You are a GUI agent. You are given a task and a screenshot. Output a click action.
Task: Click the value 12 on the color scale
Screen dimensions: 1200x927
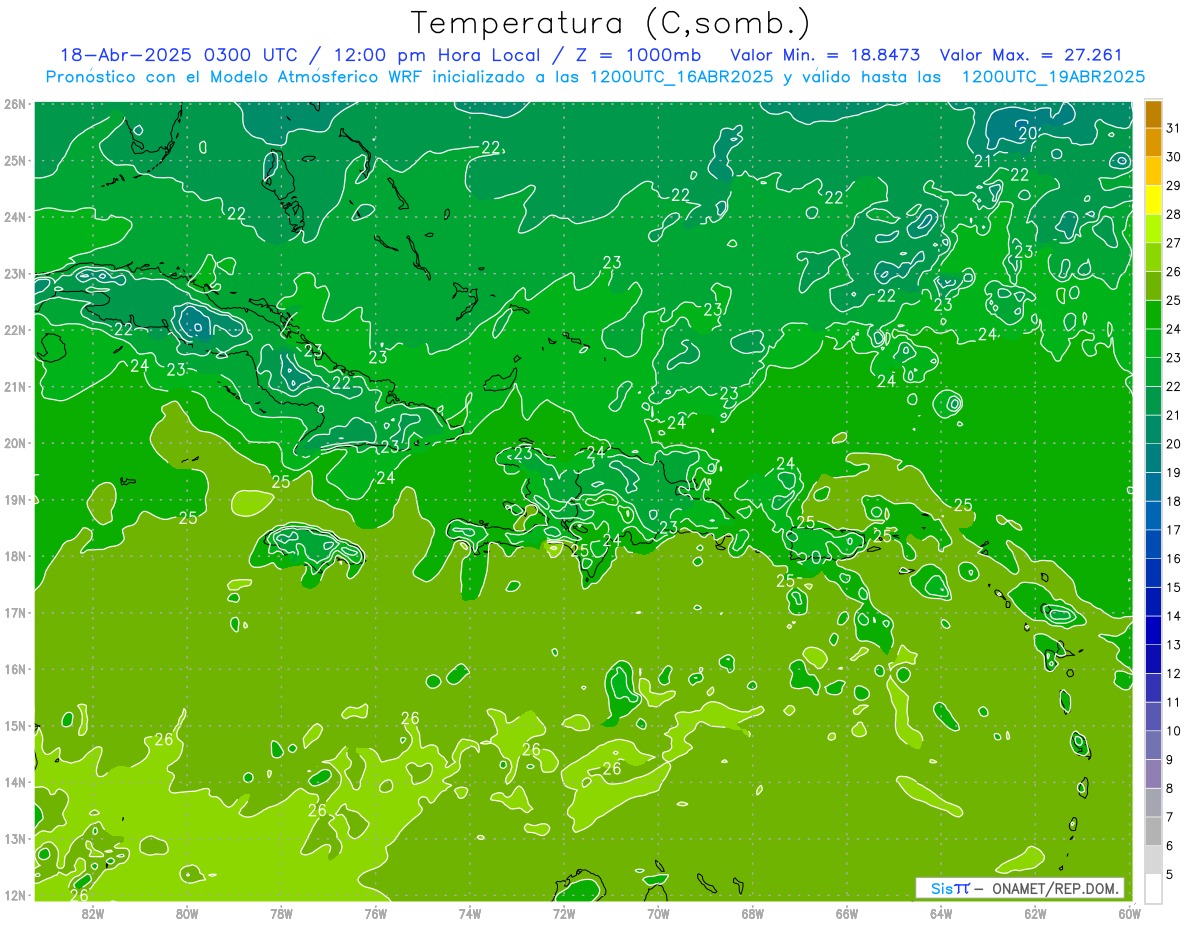pyautogui.click(x=1173, y=673)
